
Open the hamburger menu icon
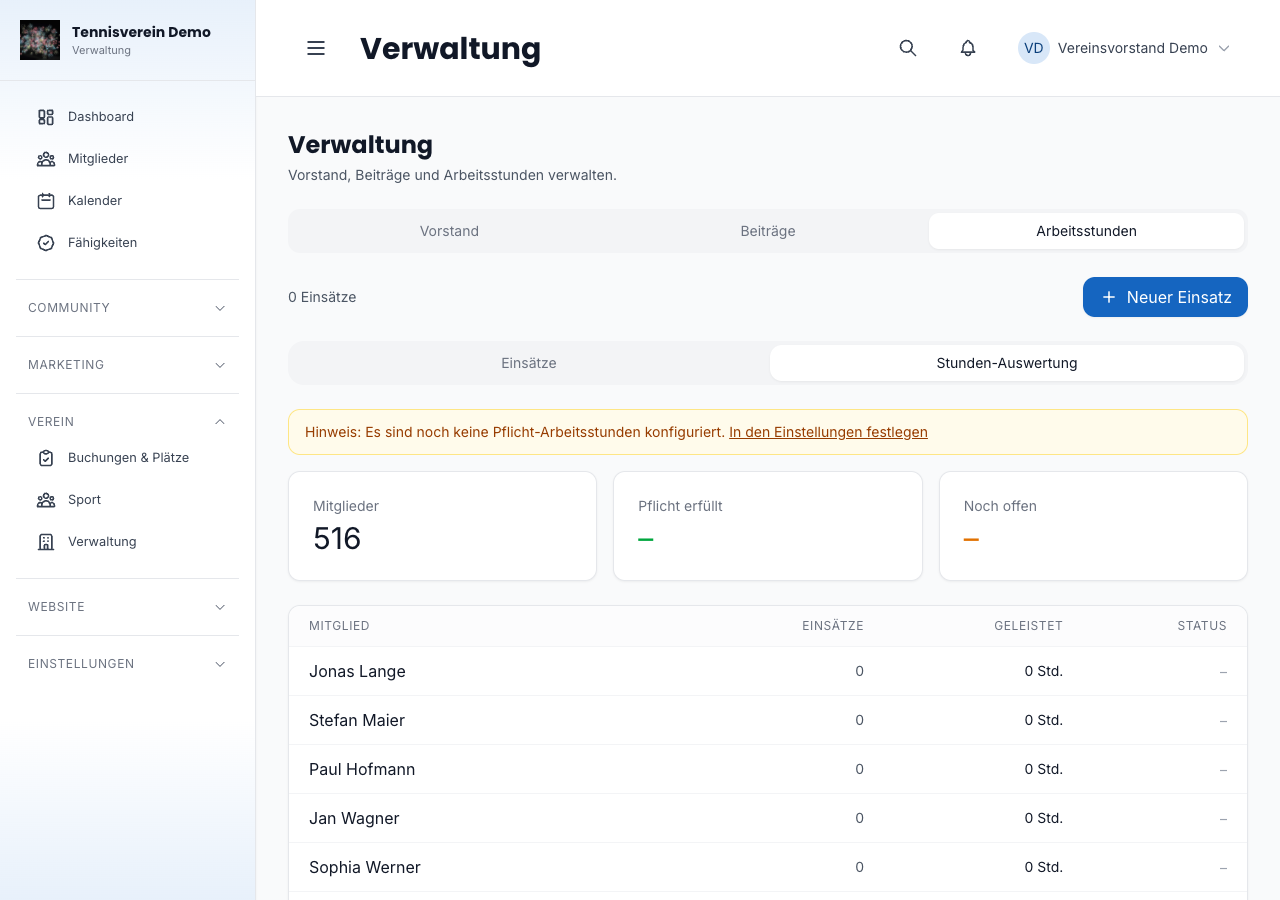tap(316, 48)
